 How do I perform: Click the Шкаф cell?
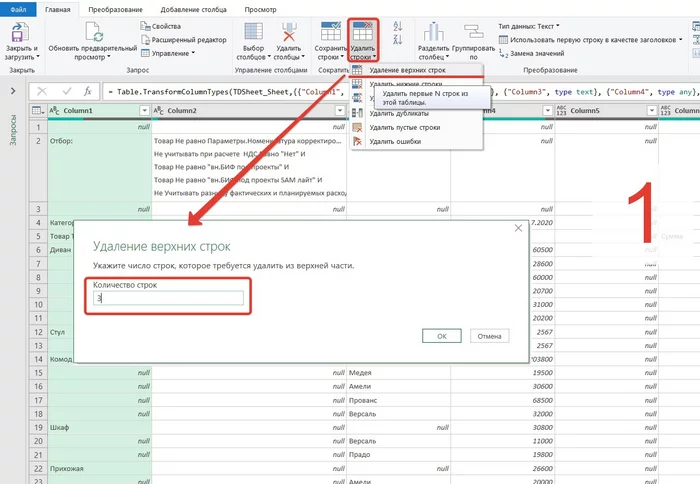pos(100,428)
